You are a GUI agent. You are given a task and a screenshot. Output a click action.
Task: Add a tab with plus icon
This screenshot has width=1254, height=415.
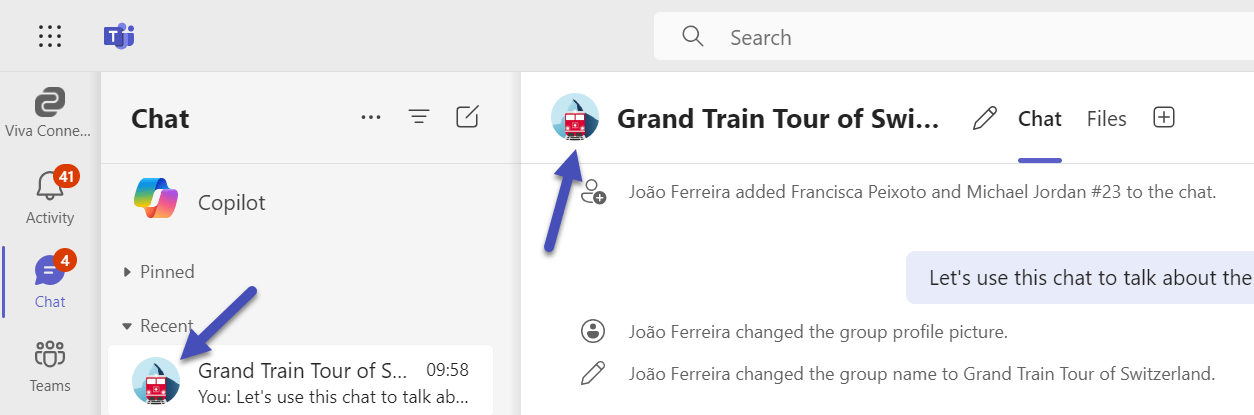[x=1164, y=118]
